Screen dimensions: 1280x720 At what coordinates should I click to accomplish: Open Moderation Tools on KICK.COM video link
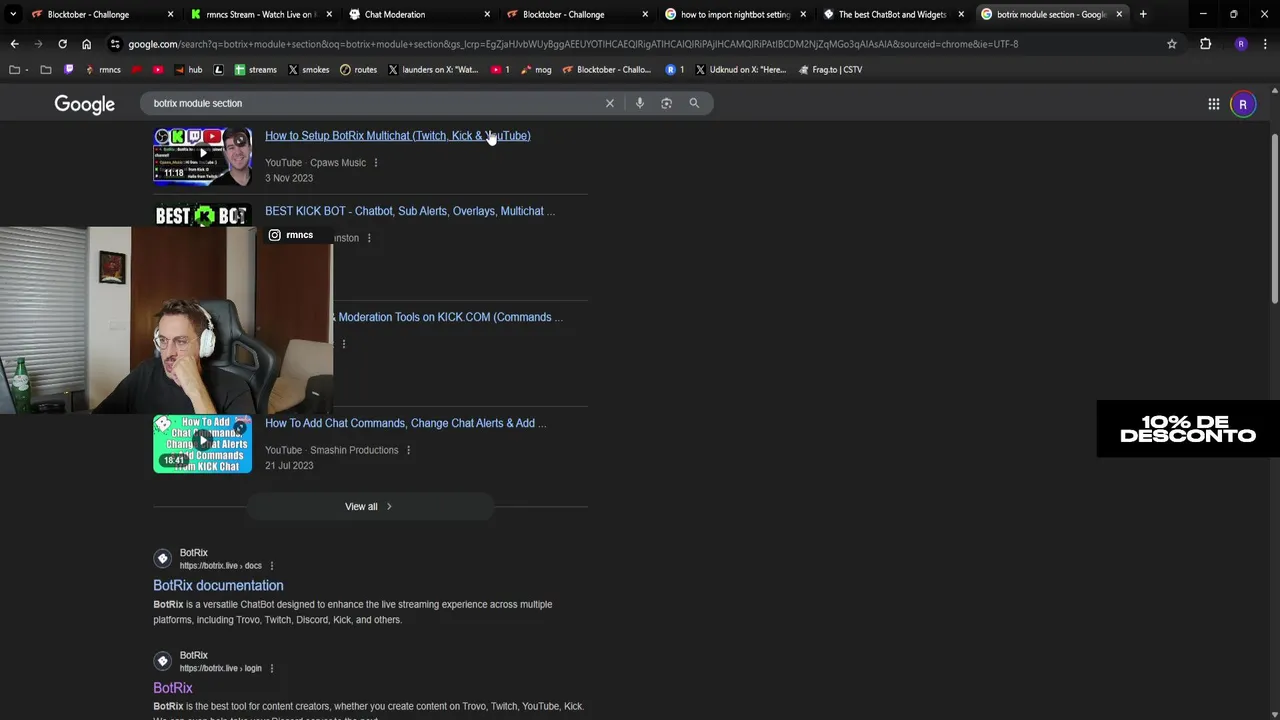[x=450, y=317]
